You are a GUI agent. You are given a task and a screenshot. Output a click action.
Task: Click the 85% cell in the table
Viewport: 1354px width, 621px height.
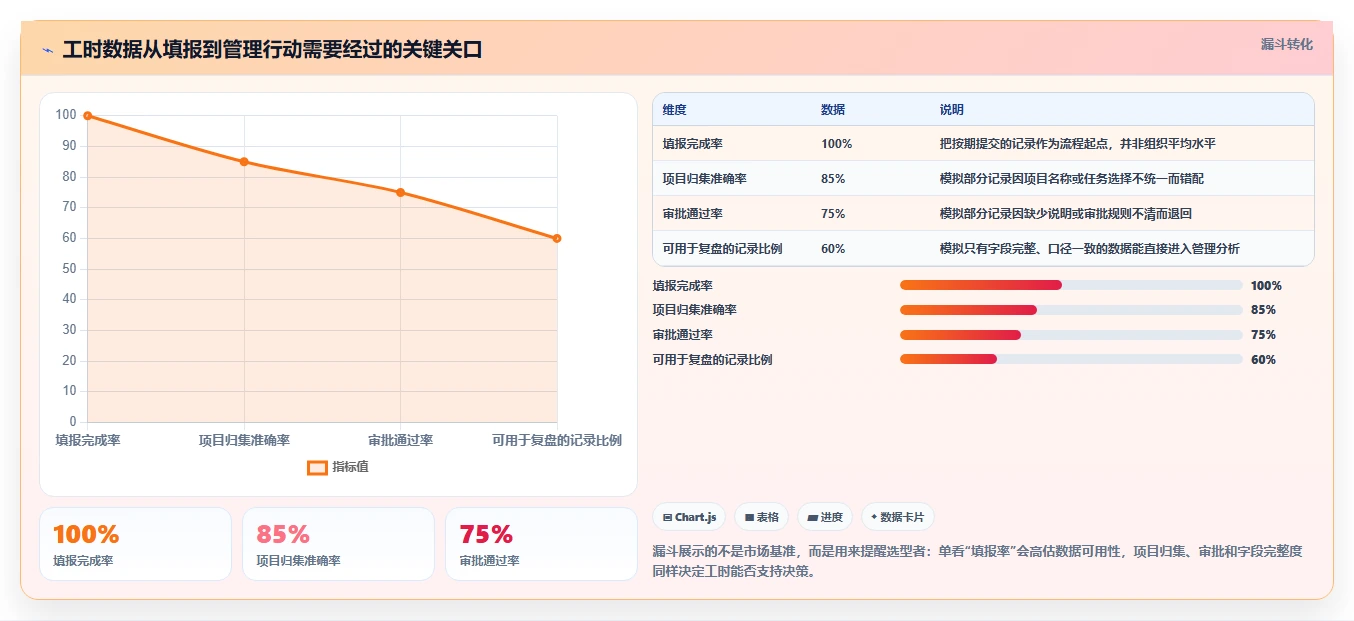click(x=833, y=179)
